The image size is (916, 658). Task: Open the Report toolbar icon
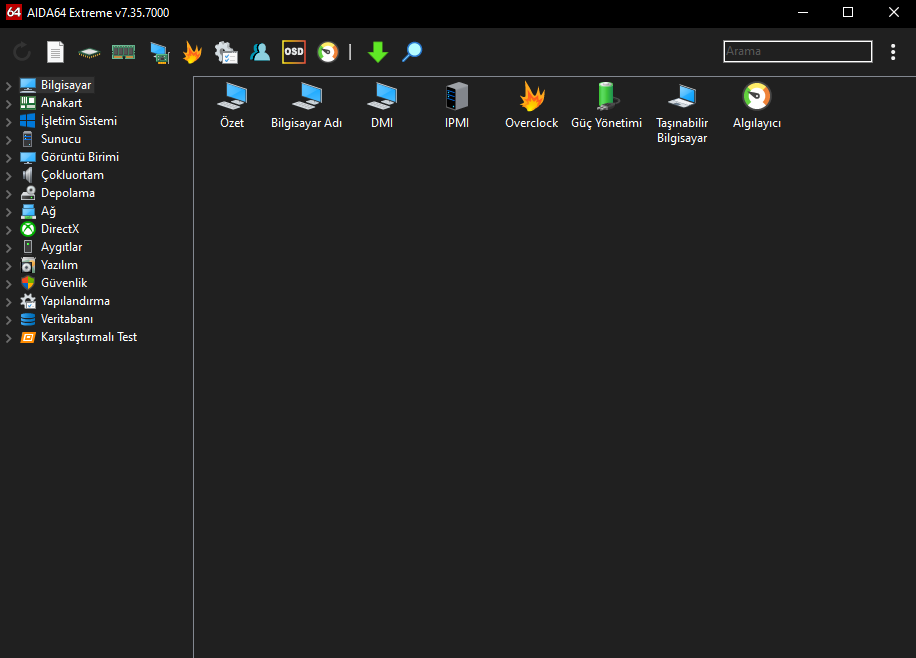tap(55, 52)
